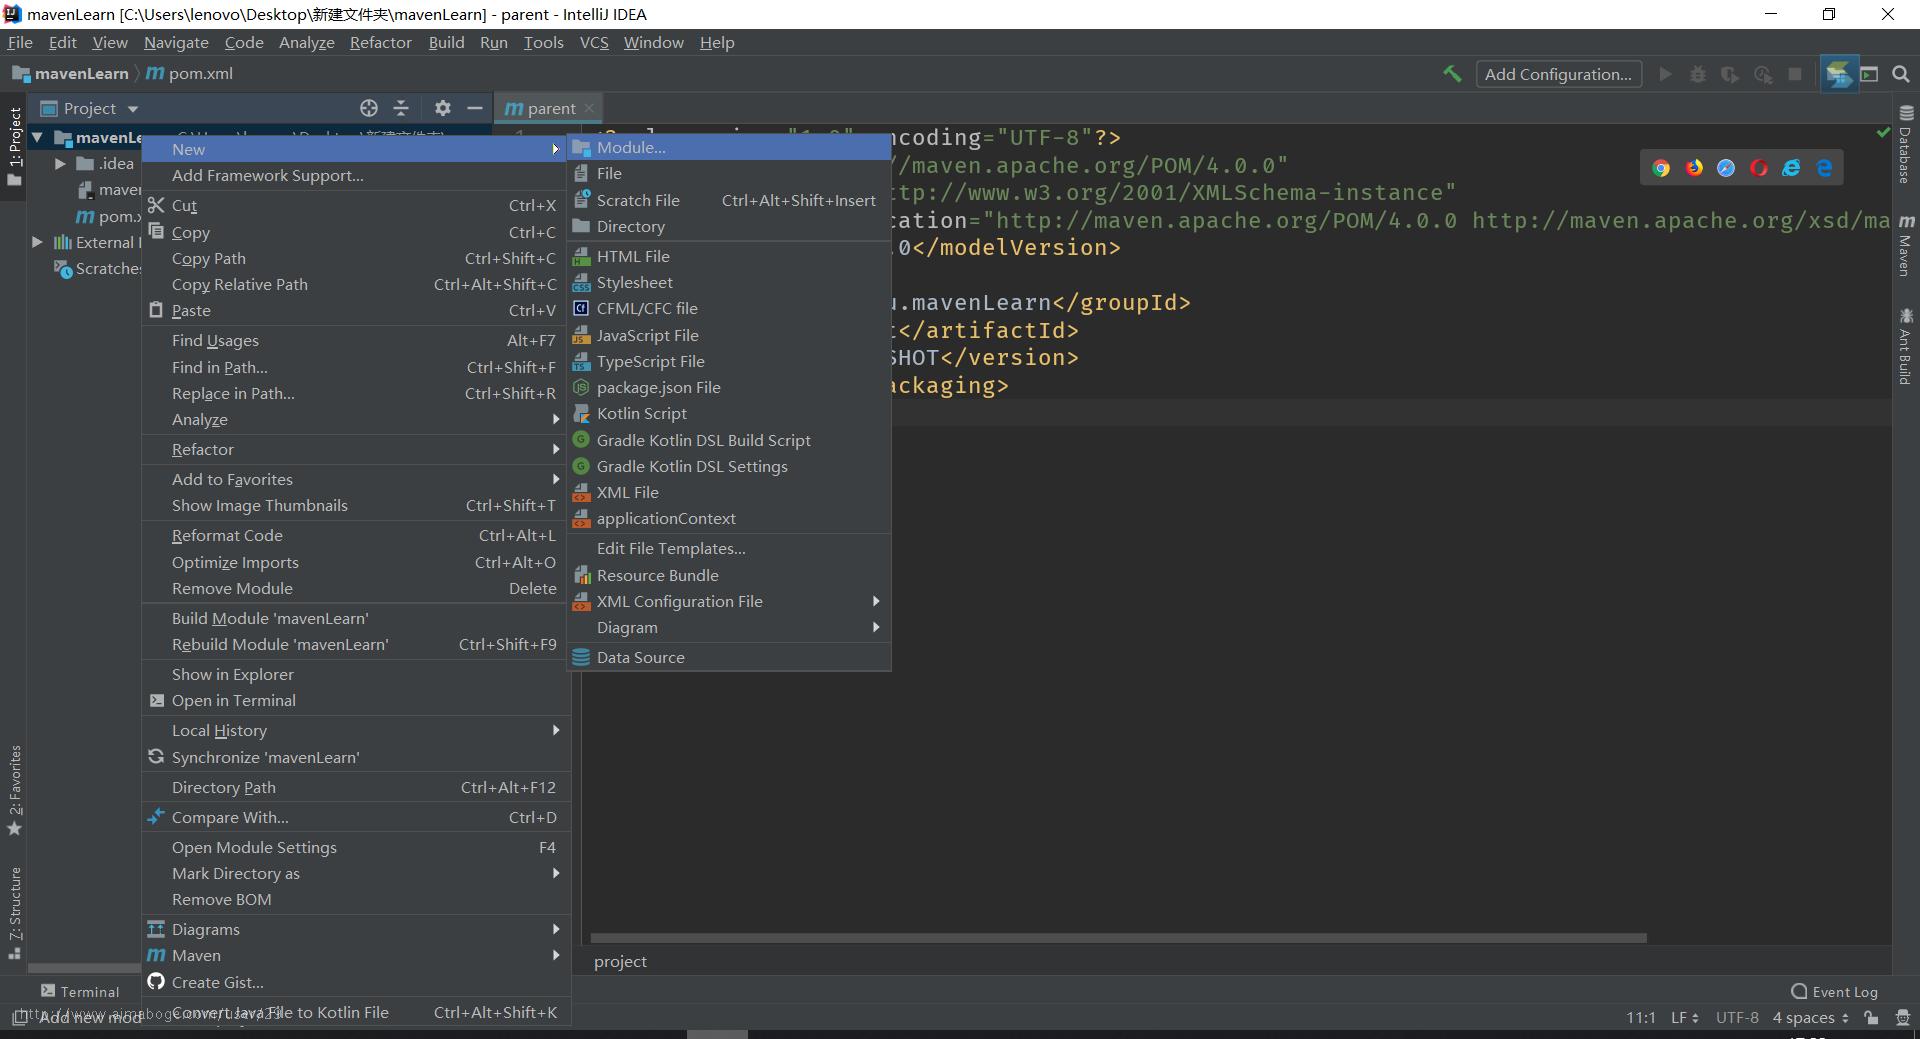Open in Safari browser icon

(x=1726, y=168)
